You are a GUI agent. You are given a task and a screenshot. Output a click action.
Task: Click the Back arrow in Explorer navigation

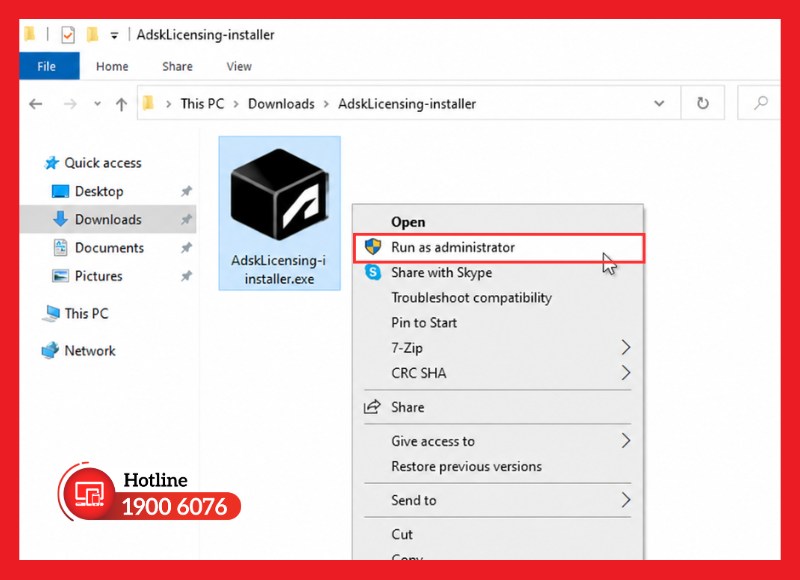click(36, 104)
